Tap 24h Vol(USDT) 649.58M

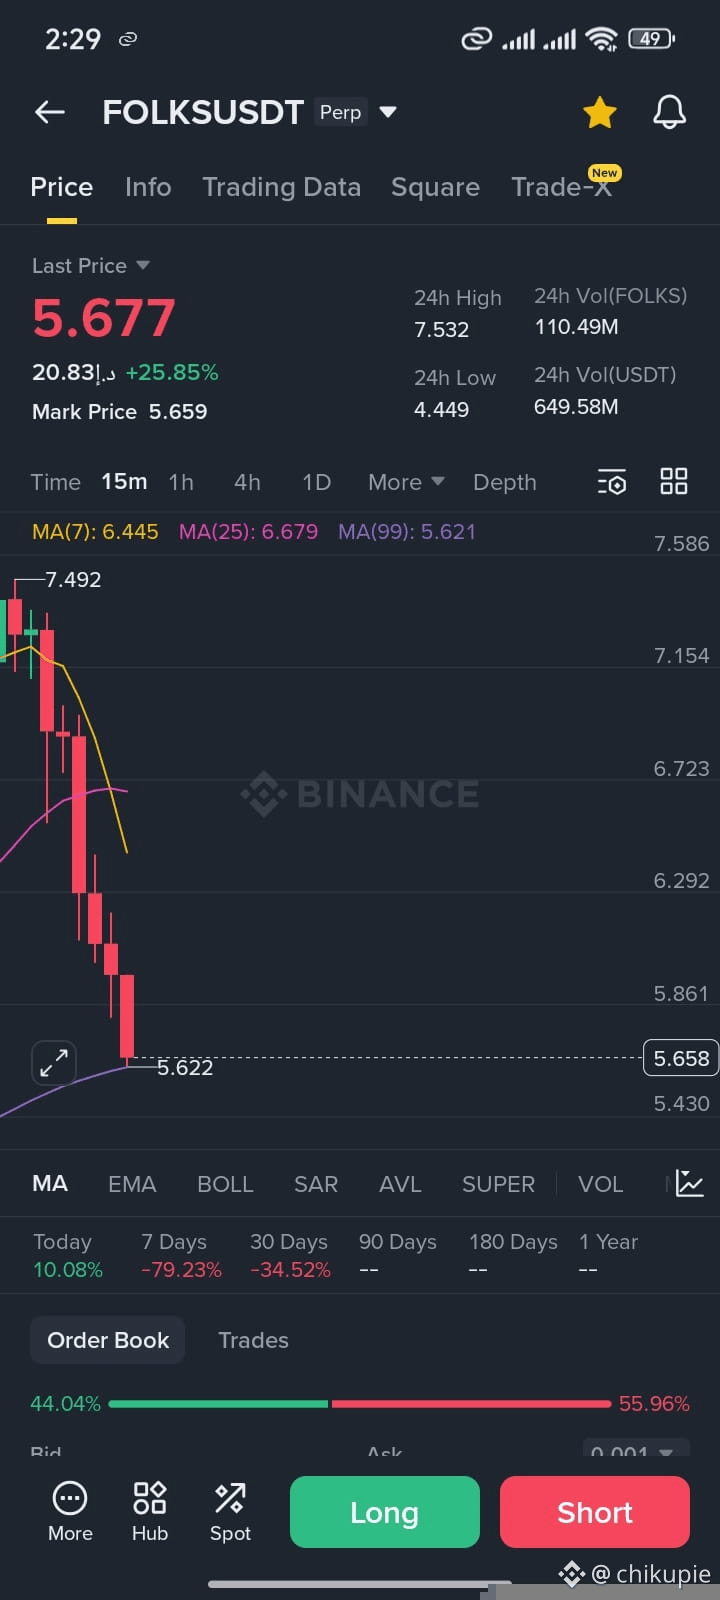(576, 407)
